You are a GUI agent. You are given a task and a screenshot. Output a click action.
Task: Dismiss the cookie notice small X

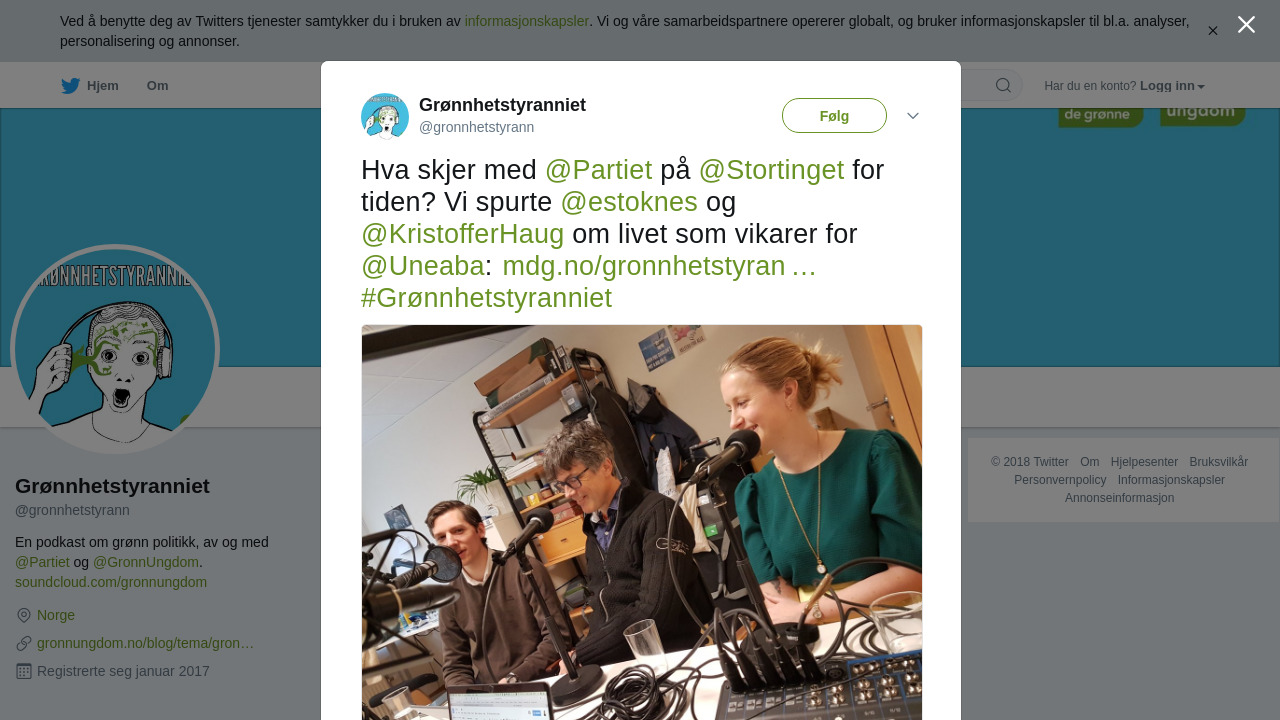[x=1213, y=31]
